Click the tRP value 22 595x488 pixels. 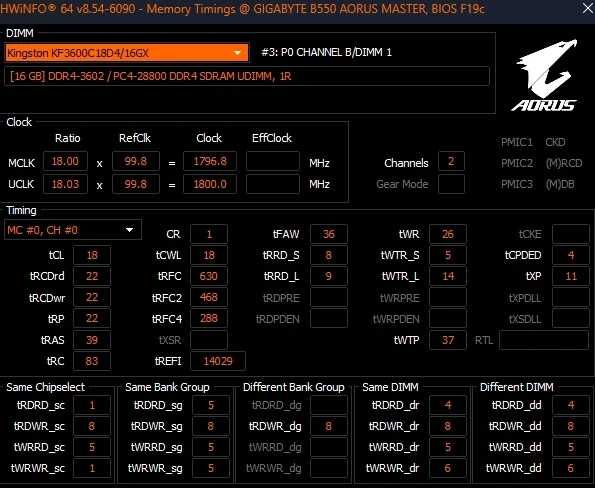92,318
